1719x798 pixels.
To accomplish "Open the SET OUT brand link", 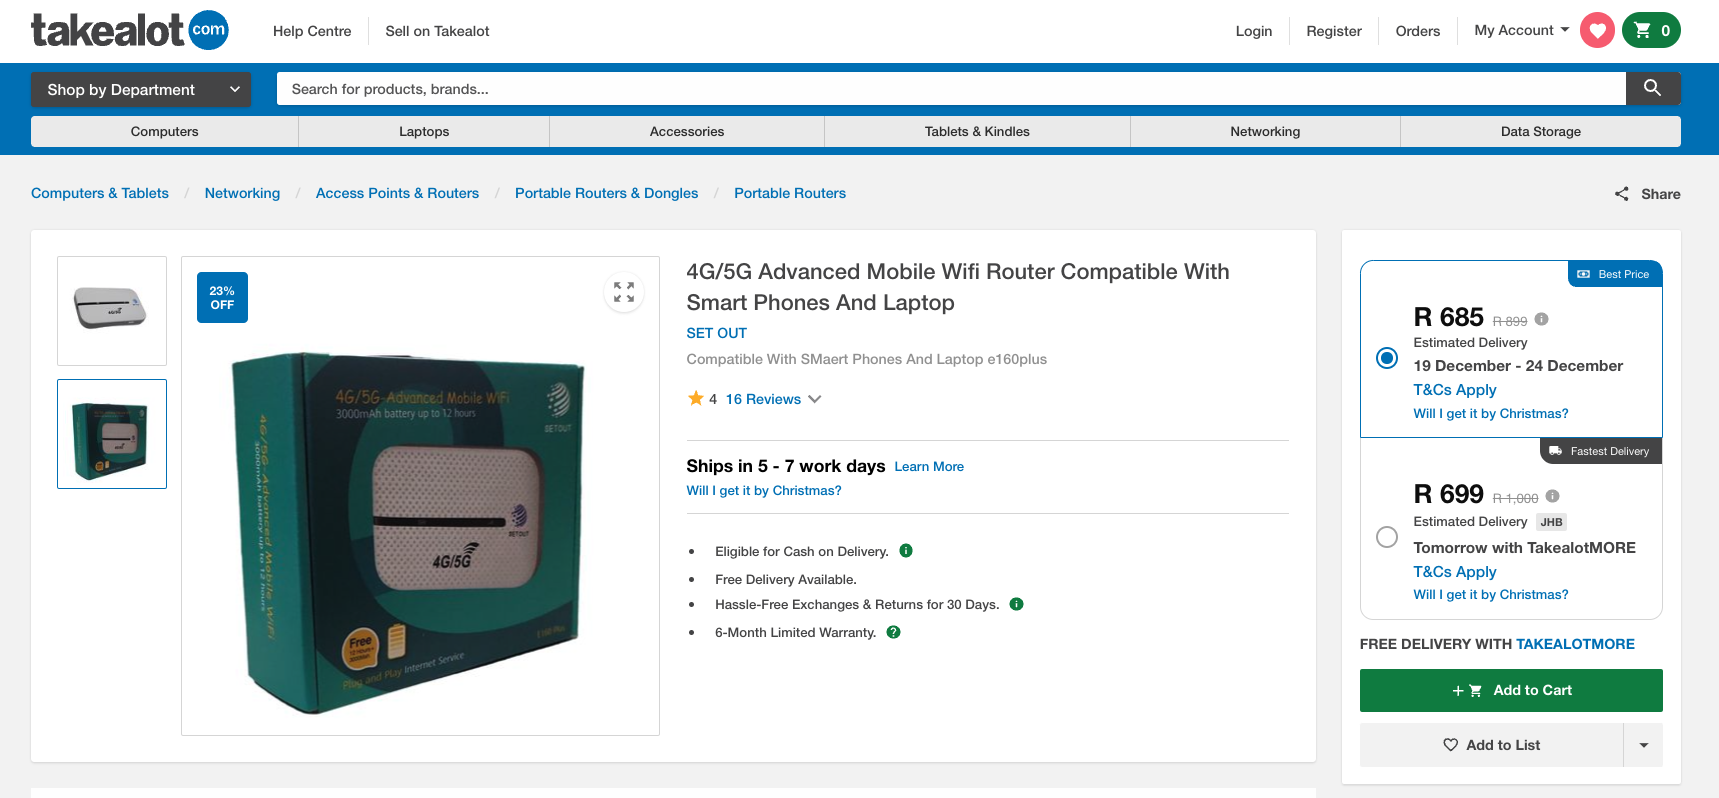I will coord(716,333).
